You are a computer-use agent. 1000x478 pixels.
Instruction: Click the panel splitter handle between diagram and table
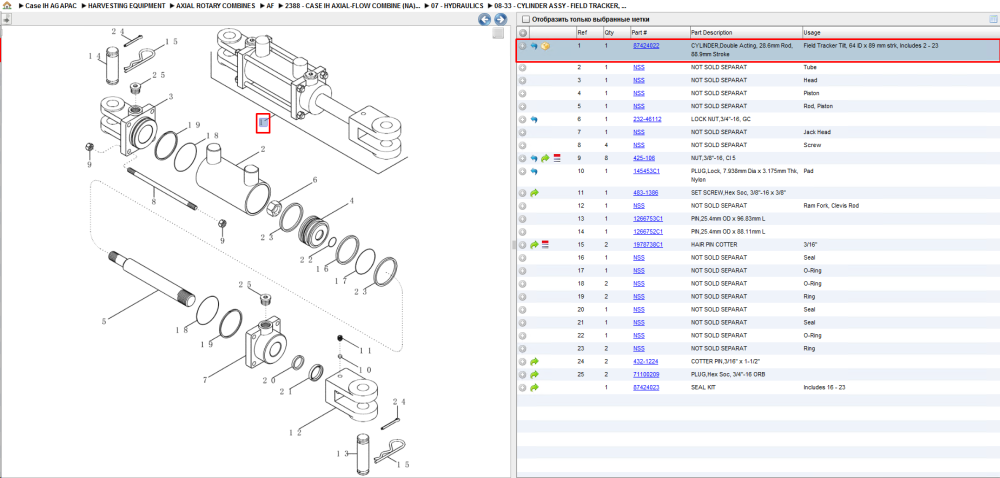tap(513, 245)
